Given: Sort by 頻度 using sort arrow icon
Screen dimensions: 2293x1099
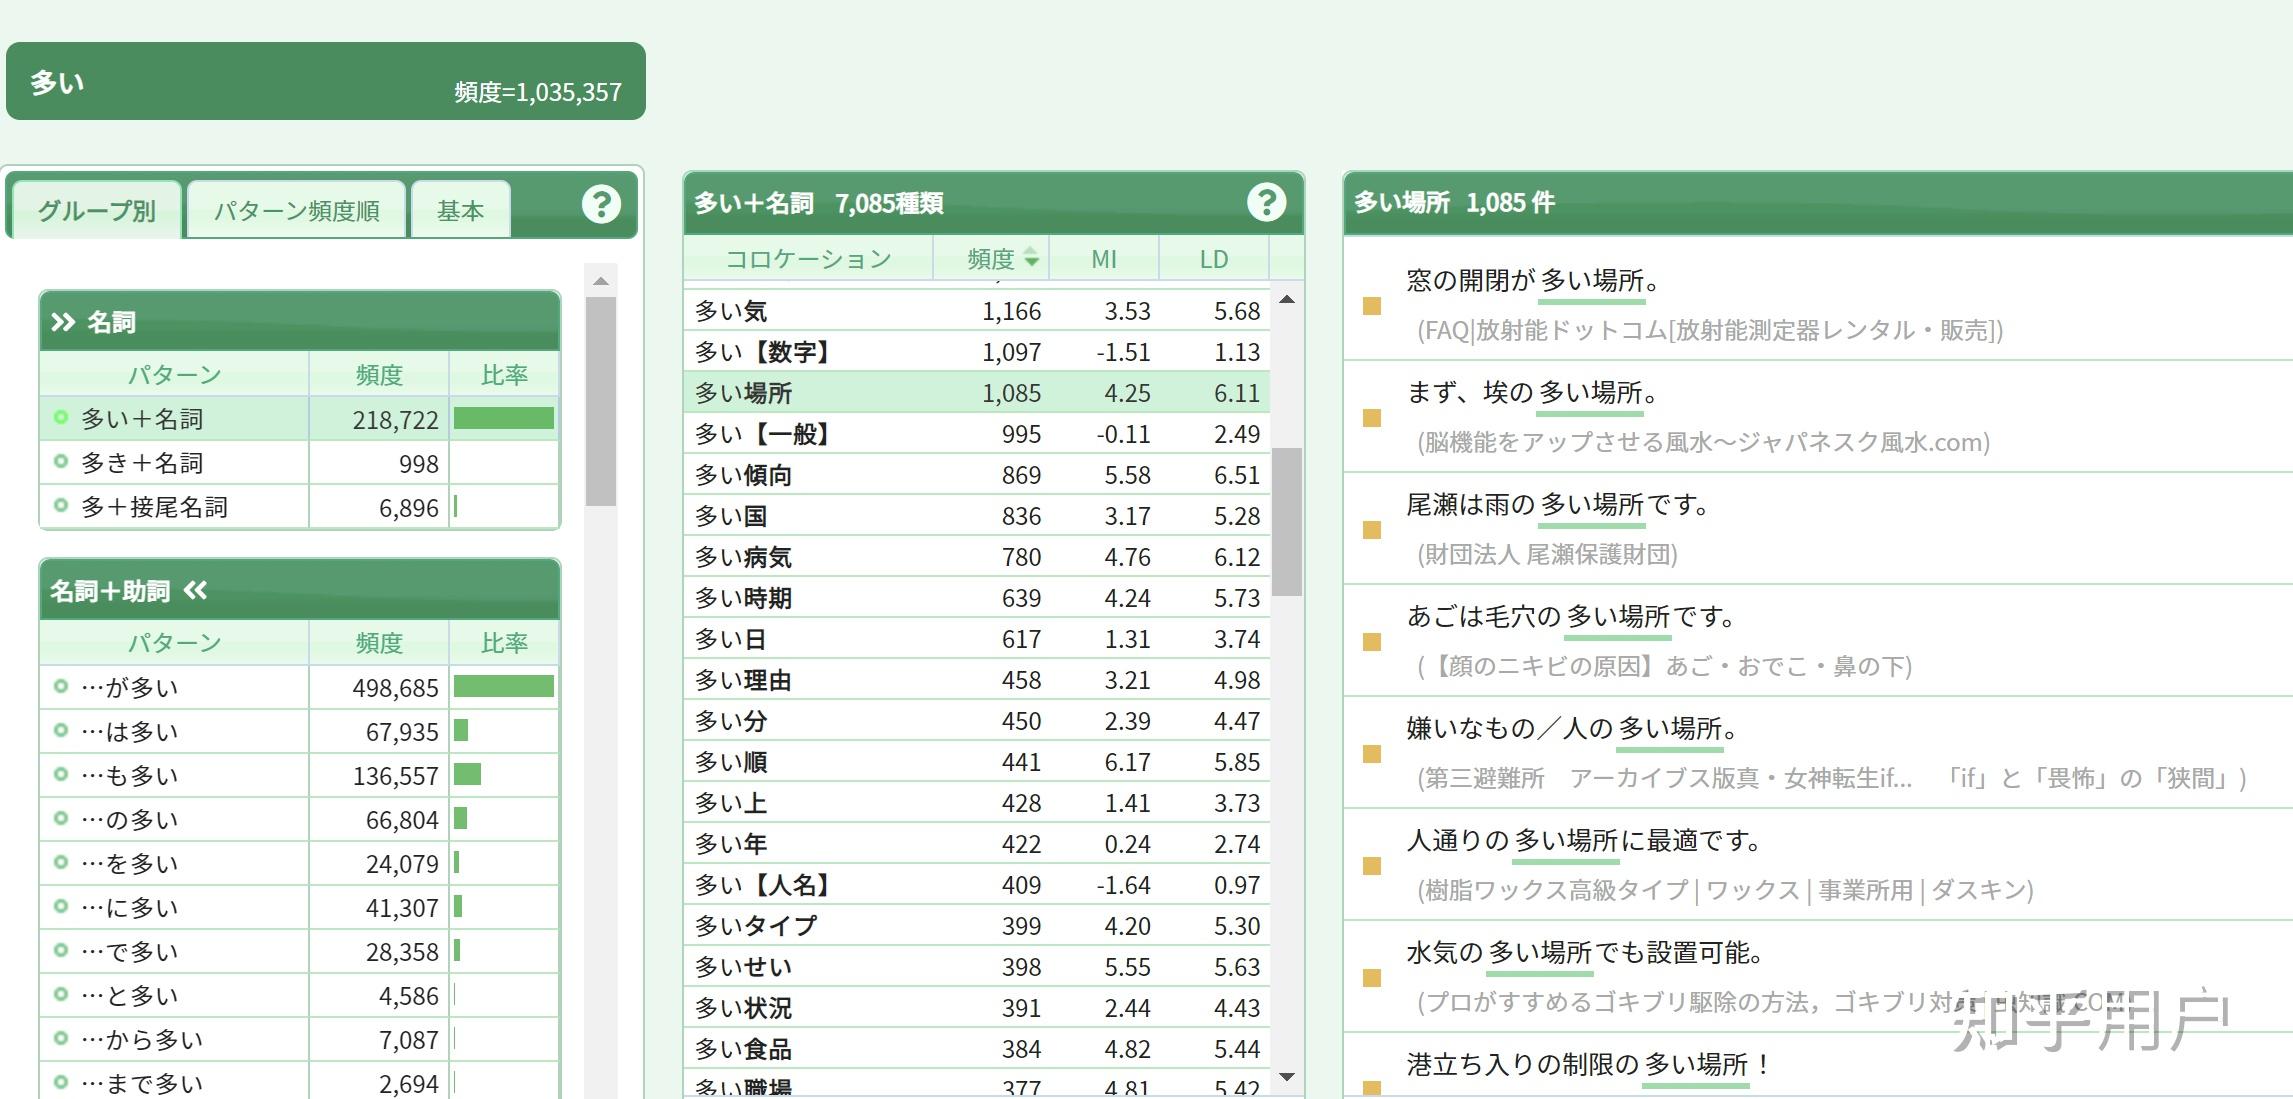Looking at the screenshot, I should click(1031, 258).
